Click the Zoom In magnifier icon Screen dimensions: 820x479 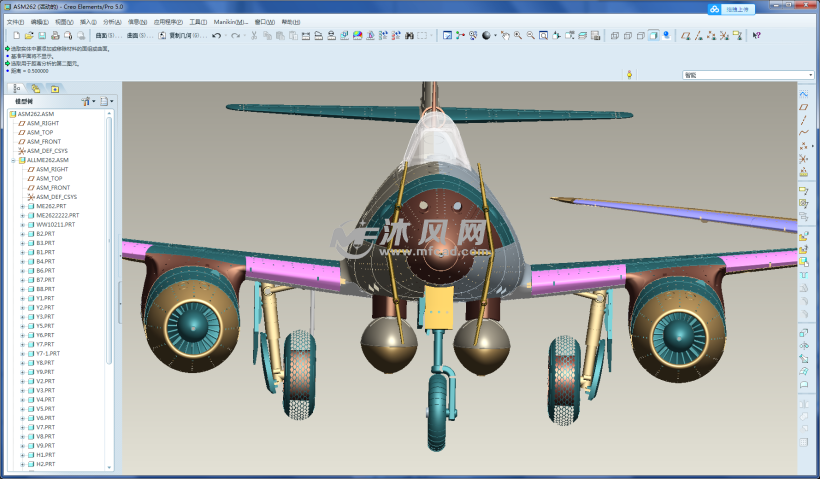pyautogui.click(x=517, y=35)
